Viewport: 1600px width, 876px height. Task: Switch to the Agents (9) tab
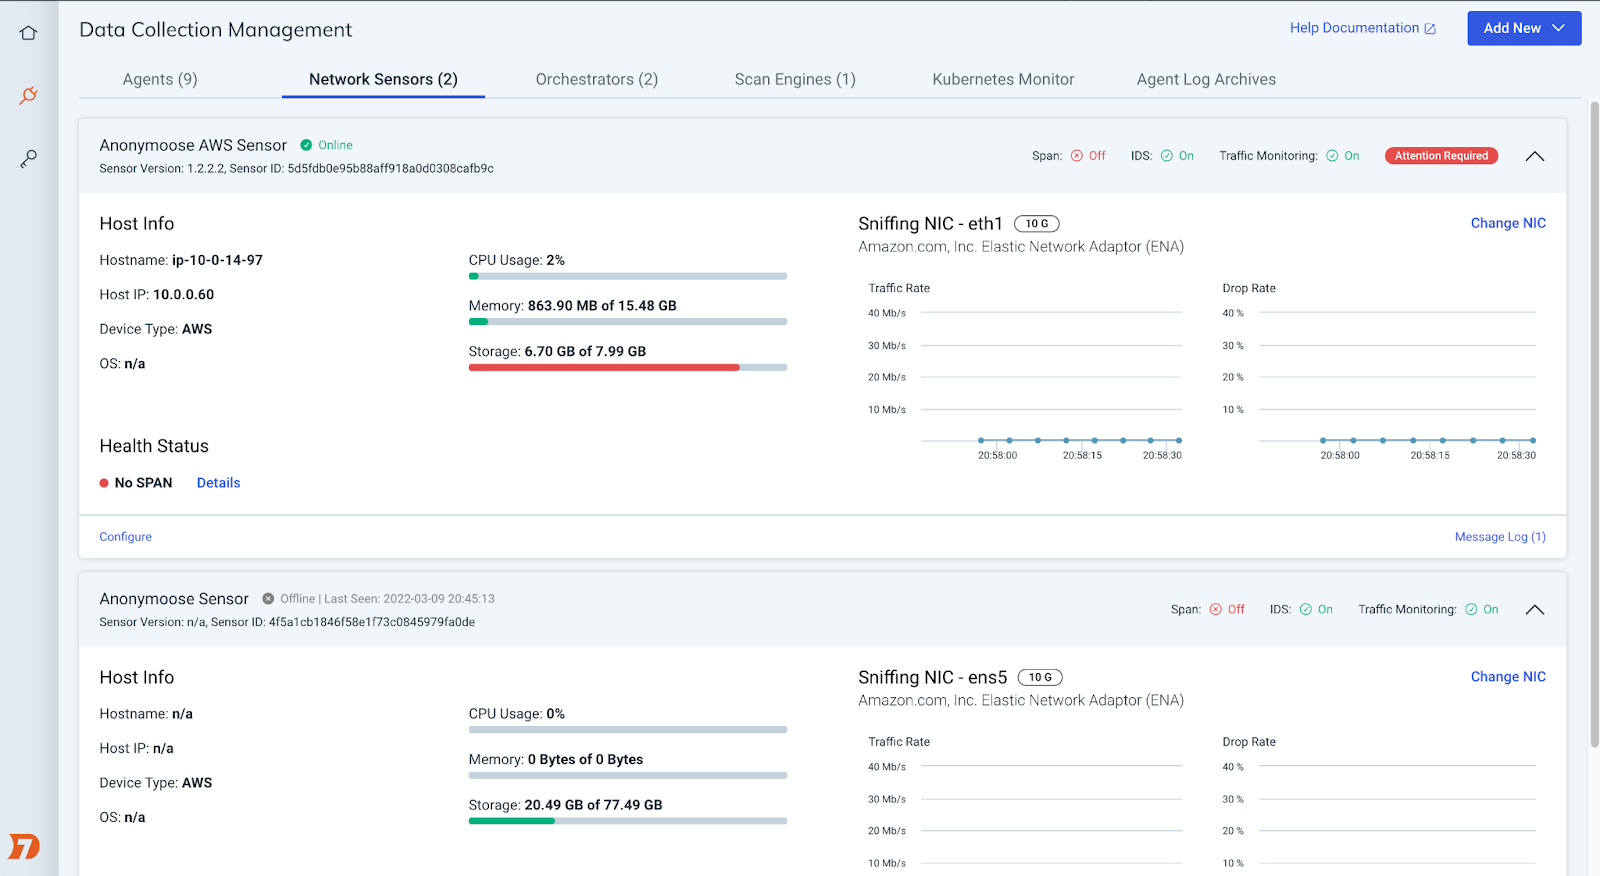pyautogui.click(x=160, y=79)
